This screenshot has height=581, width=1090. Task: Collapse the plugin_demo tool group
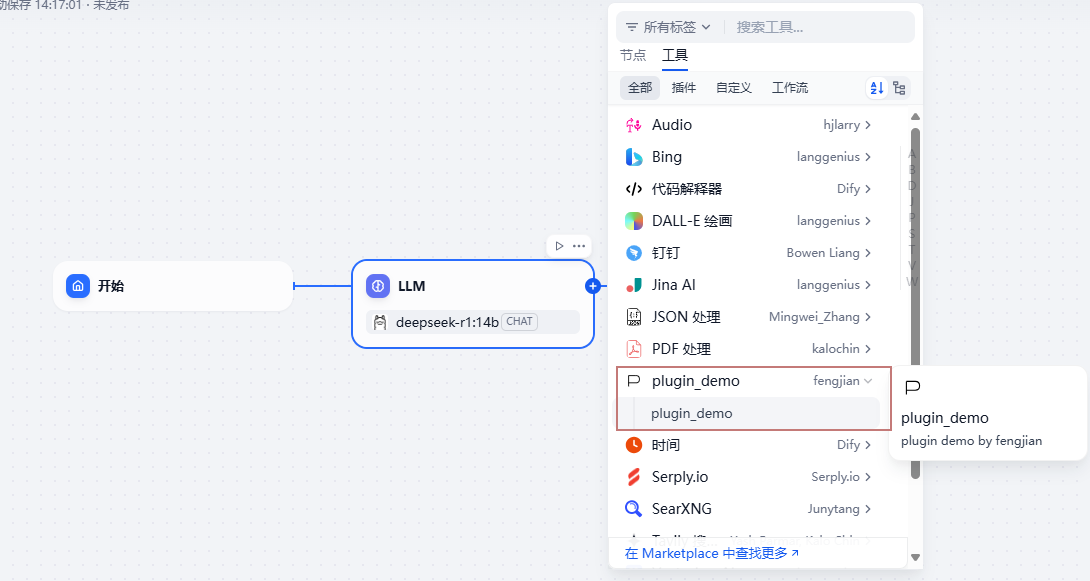coord(868,381)
